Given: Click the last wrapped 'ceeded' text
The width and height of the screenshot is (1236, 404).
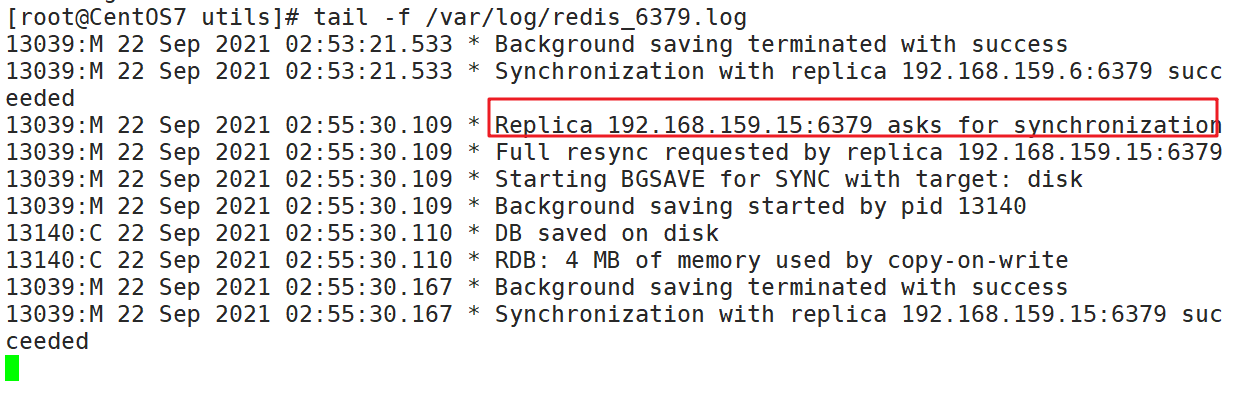Looking at the screenshot, I should [47, 342].
